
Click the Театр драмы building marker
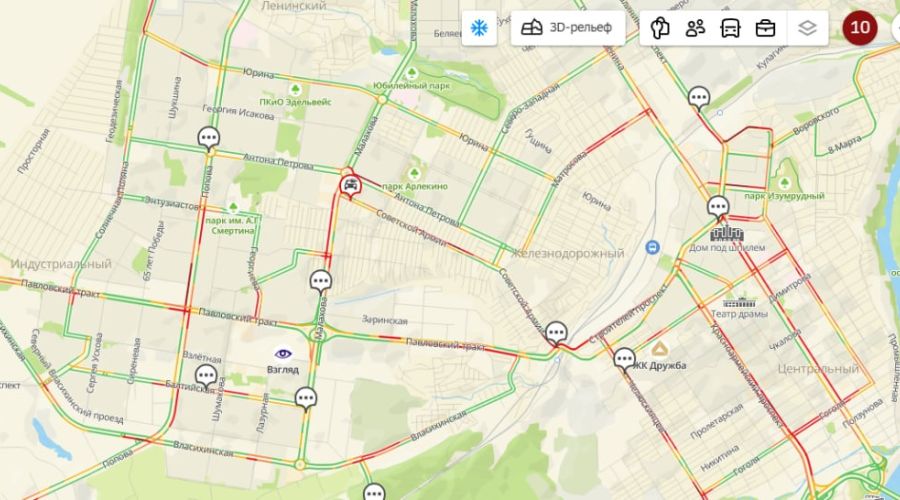click(x=739, y=303)
